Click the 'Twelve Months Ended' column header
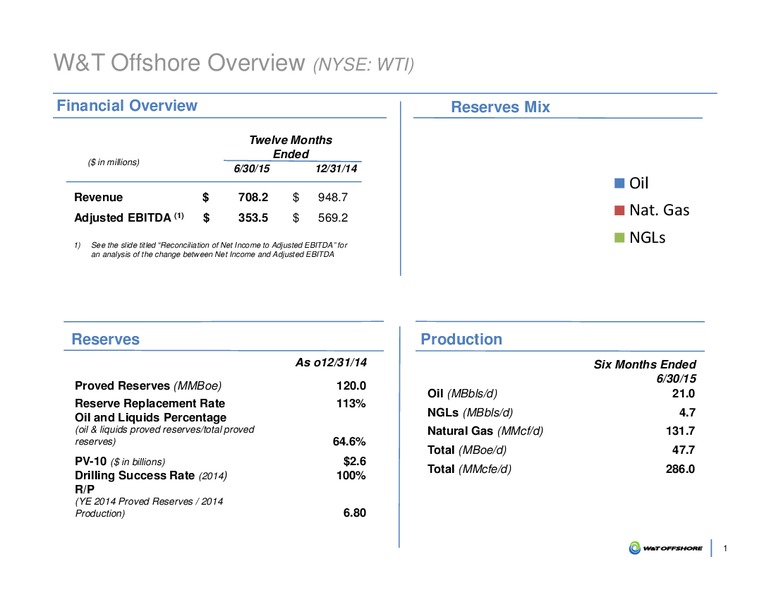This screenshot has width=776, height=600. 291,147
